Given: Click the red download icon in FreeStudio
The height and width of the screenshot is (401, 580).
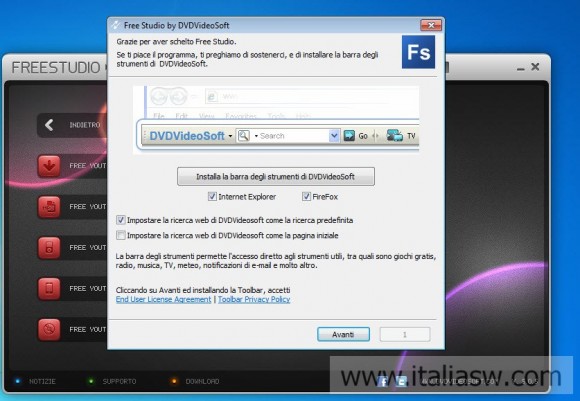Looking at the screenshot, I should (49, 166).
